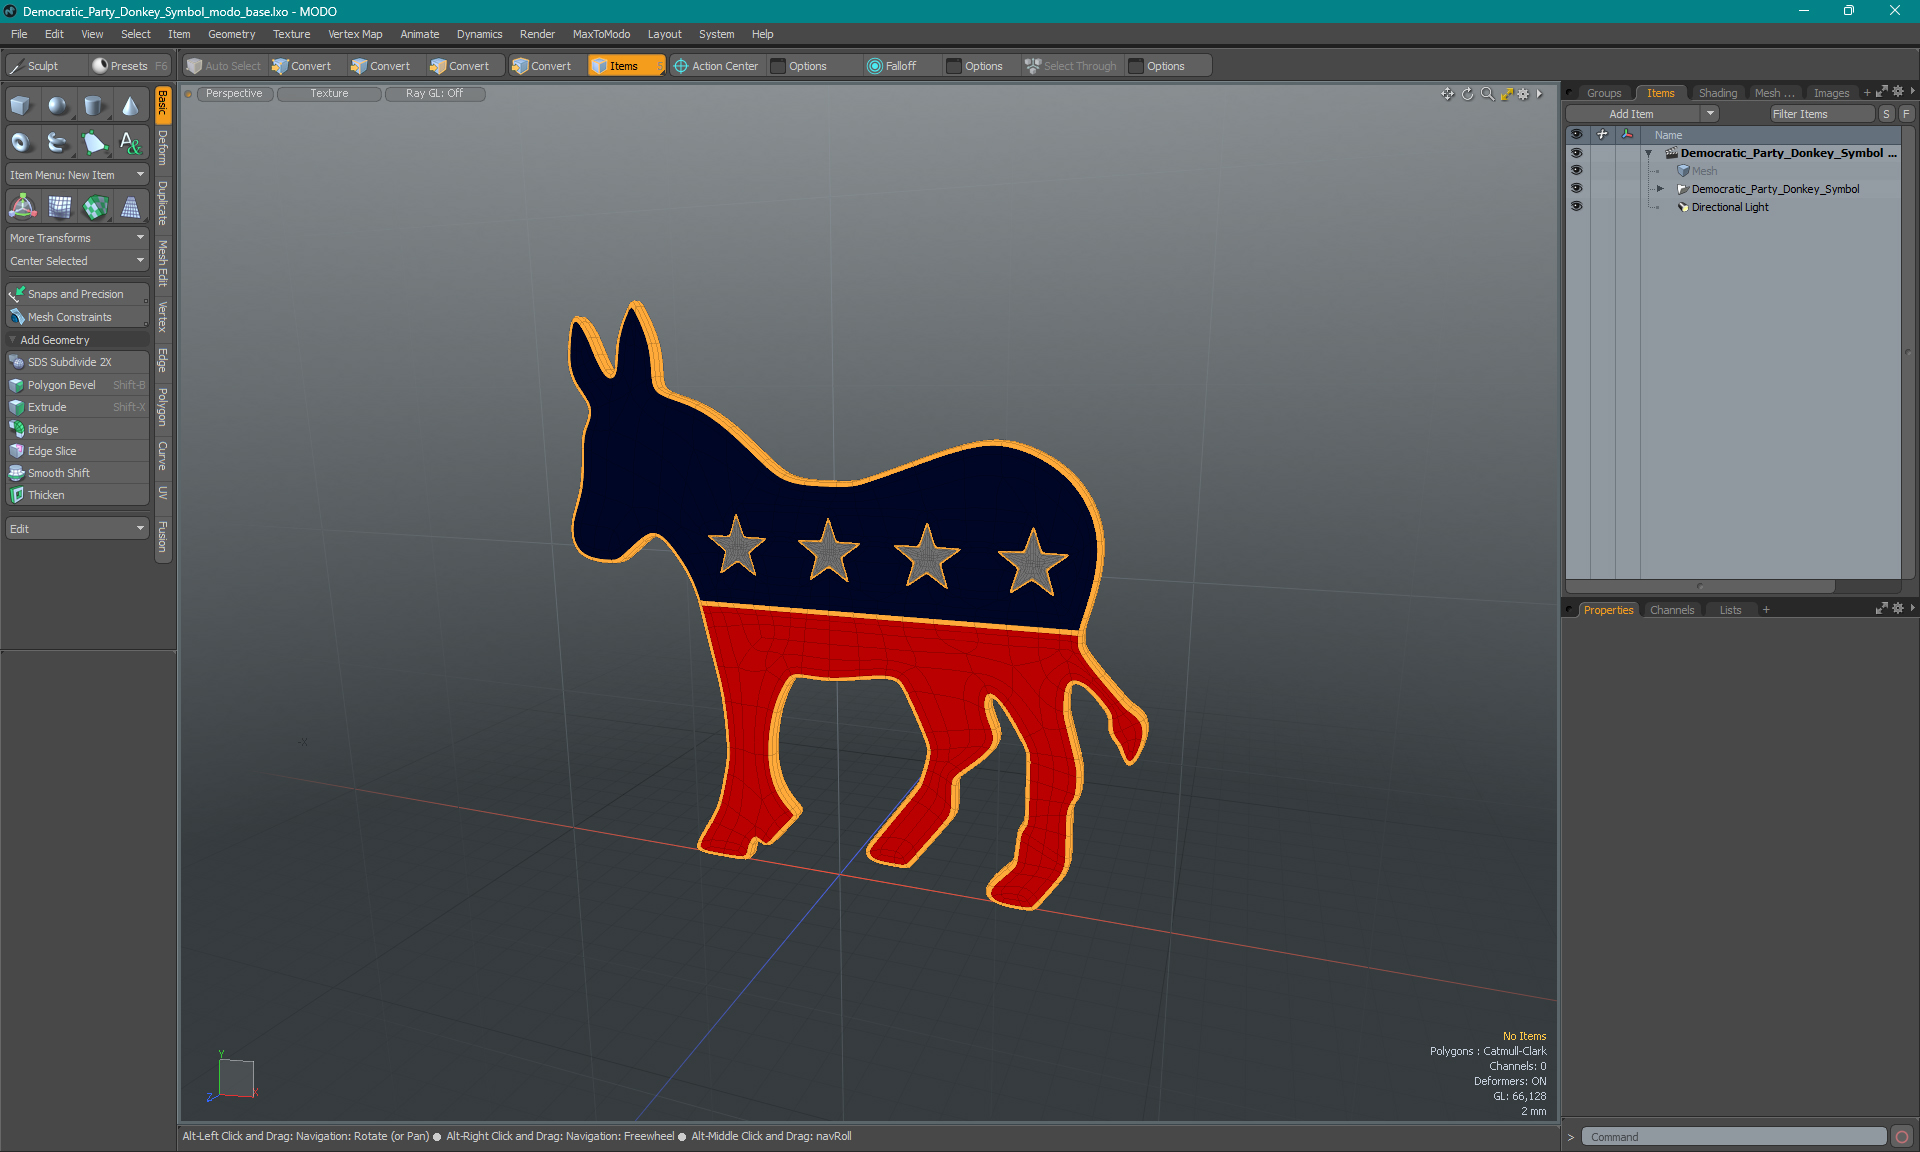The height and width of the screenshot is (1152, 1920).
Task: Click the Smooth Shift tool
Action: (78, 473)
